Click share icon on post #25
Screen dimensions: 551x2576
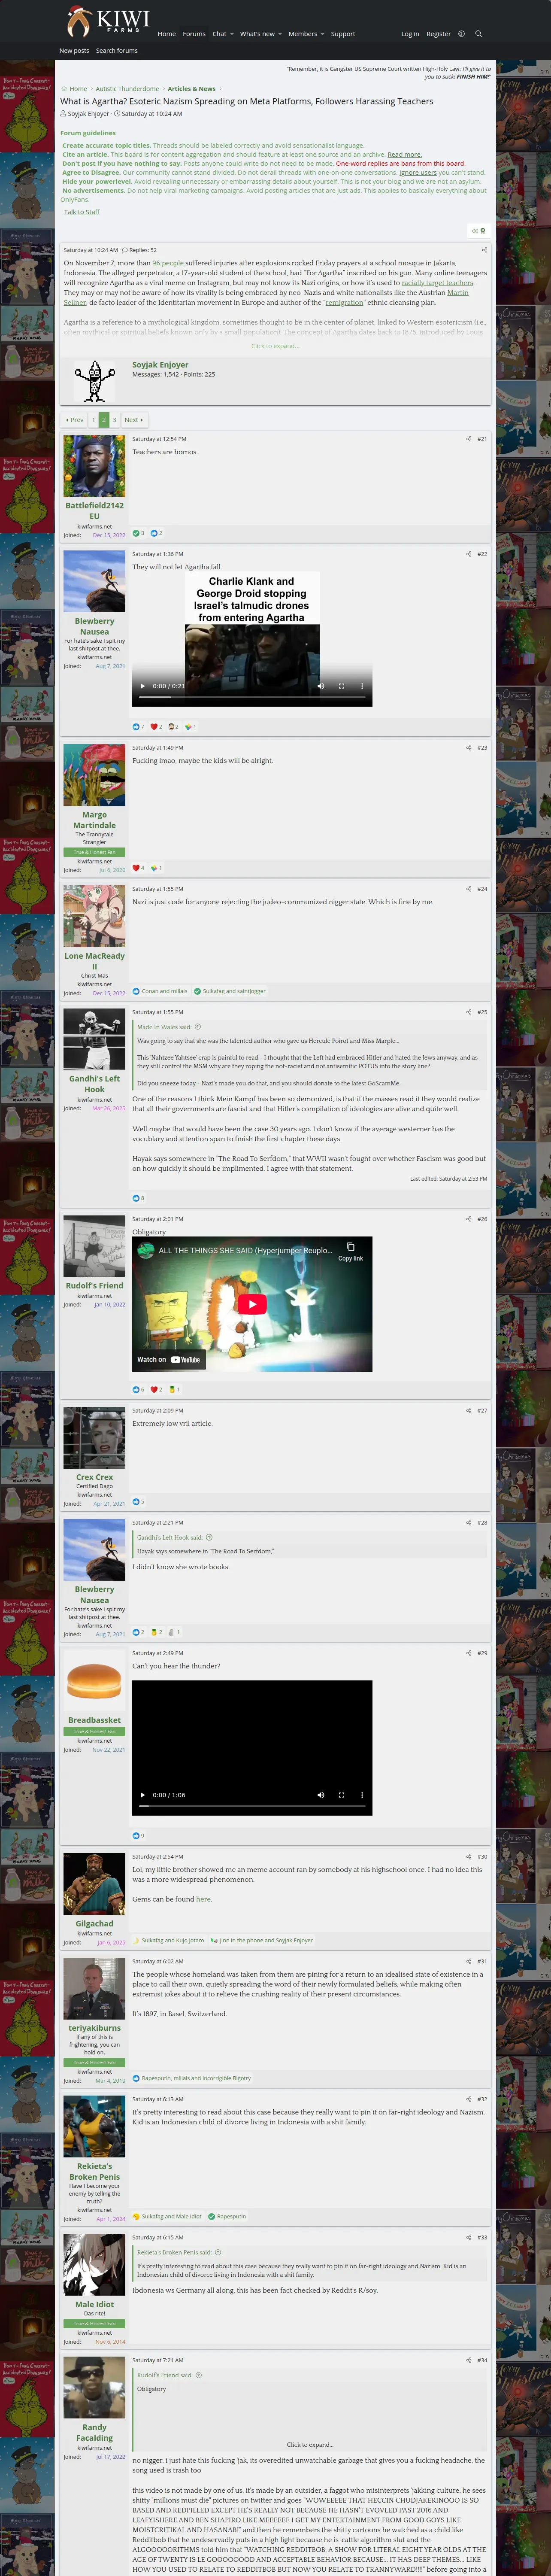(x=468, y=1012)
